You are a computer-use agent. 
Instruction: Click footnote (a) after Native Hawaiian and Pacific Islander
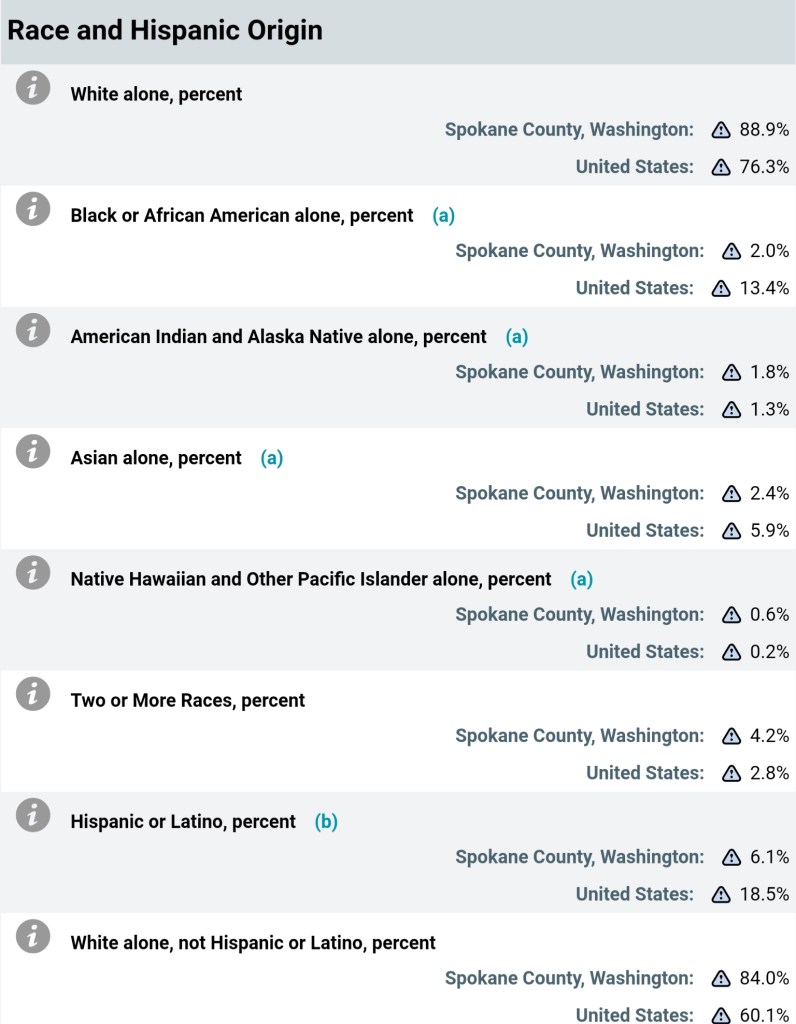click(x=581, y=579)
